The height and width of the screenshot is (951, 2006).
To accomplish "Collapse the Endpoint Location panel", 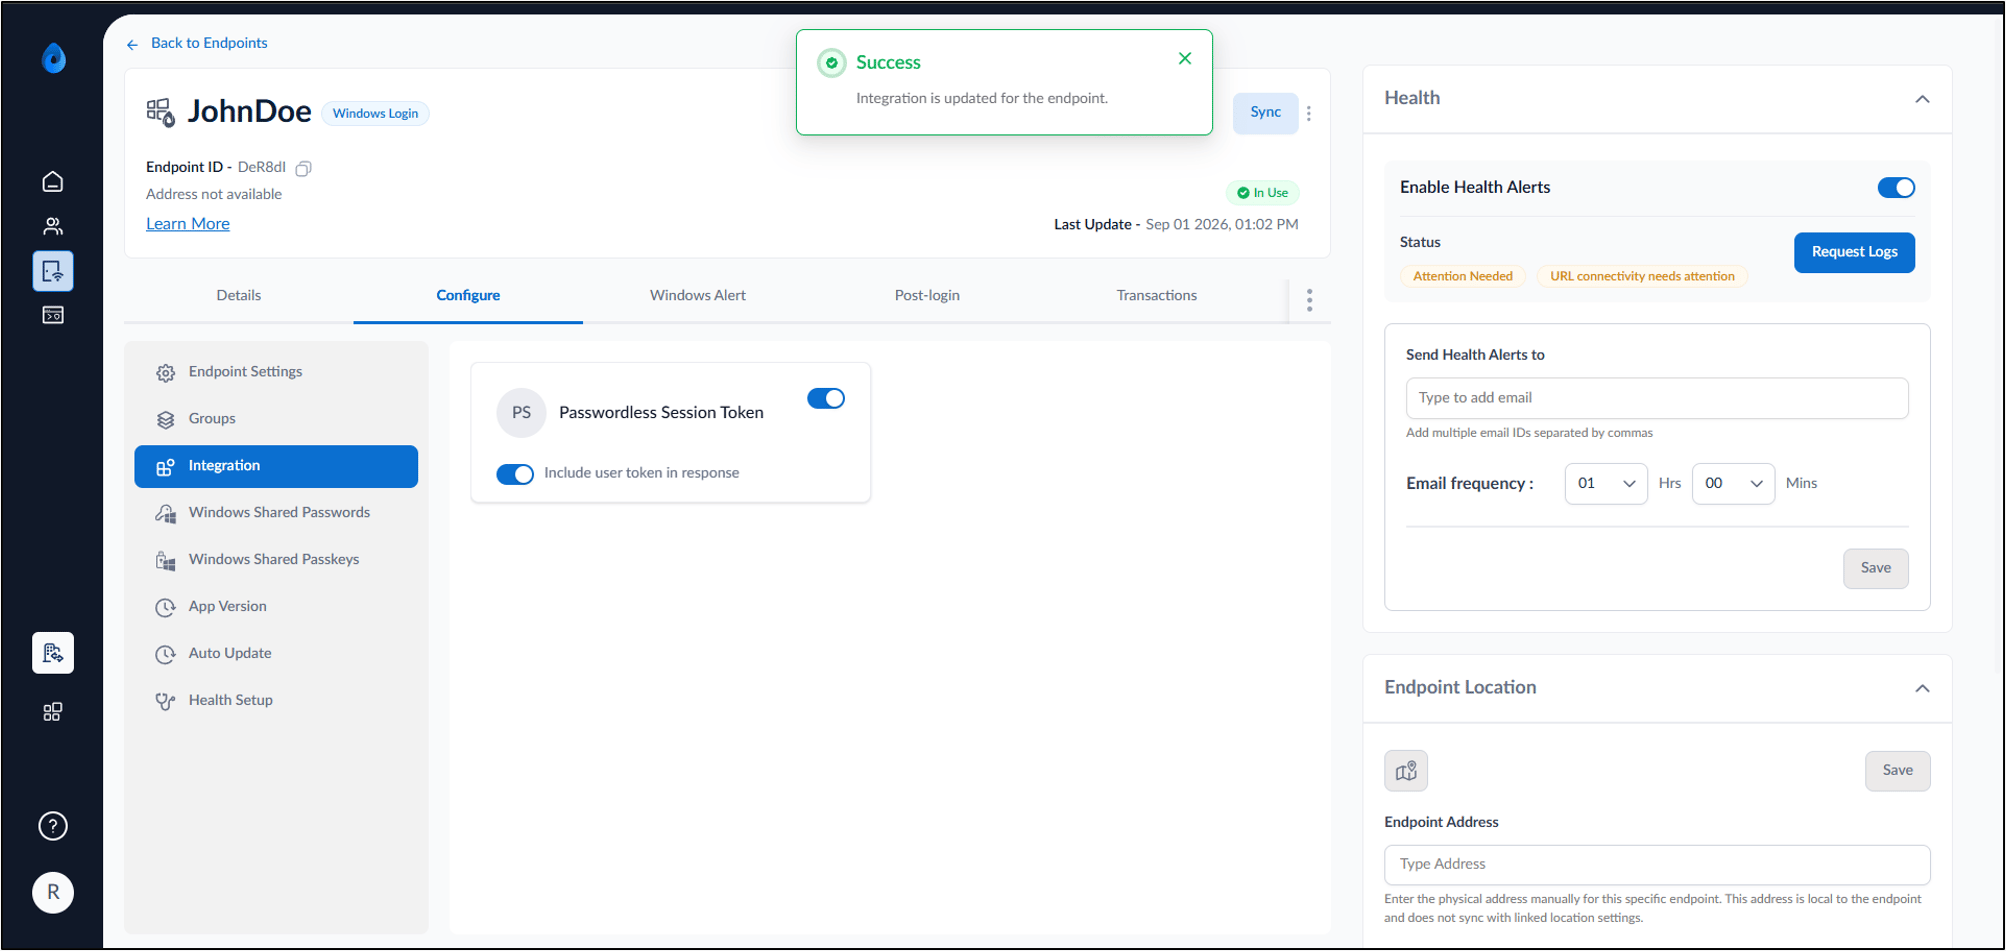I will (x=1922, y=688).
